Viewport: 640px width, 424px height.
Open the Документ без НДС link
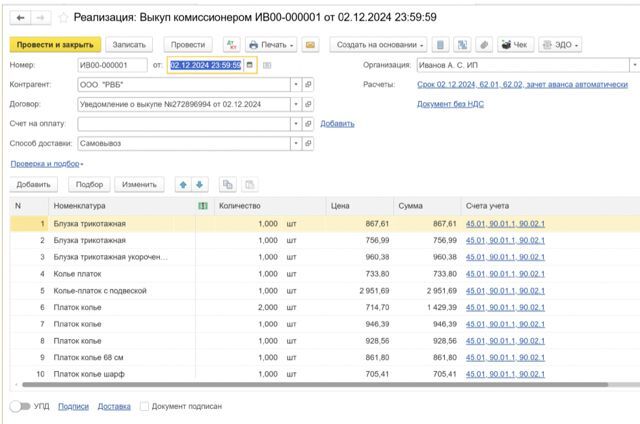pos(450,104)
